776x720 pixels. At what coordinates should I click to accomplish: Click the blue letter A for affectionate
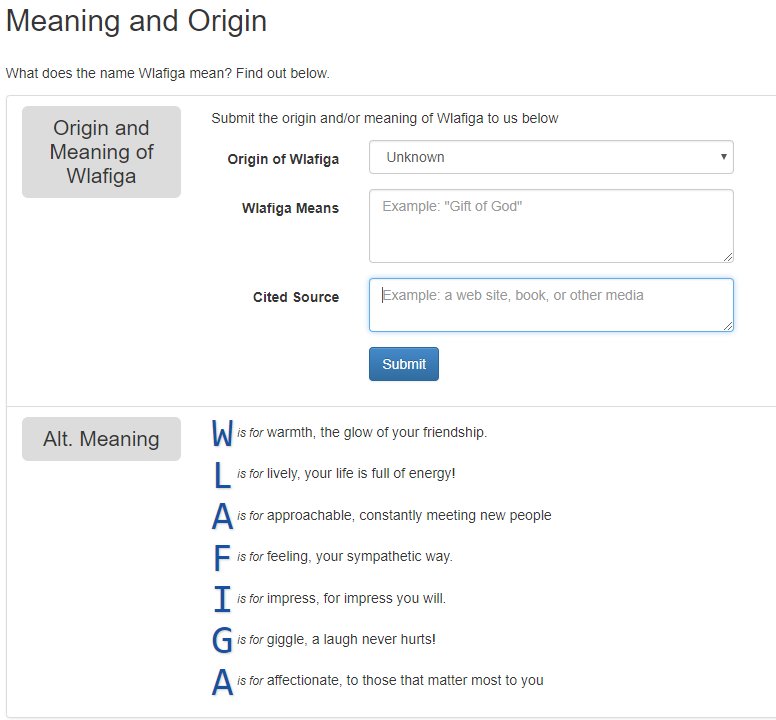point(222,682)
